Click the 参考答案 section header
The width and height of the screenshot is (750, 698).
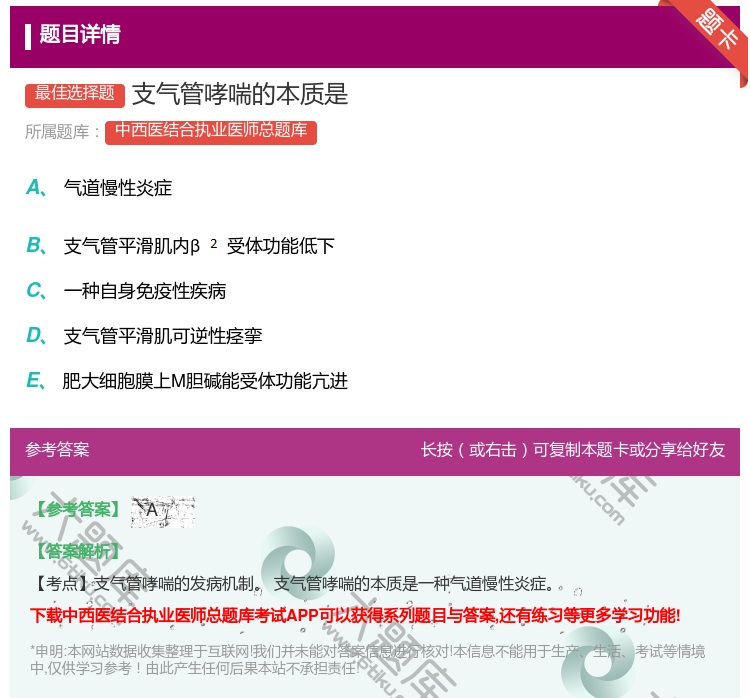(x=57, y=450)
